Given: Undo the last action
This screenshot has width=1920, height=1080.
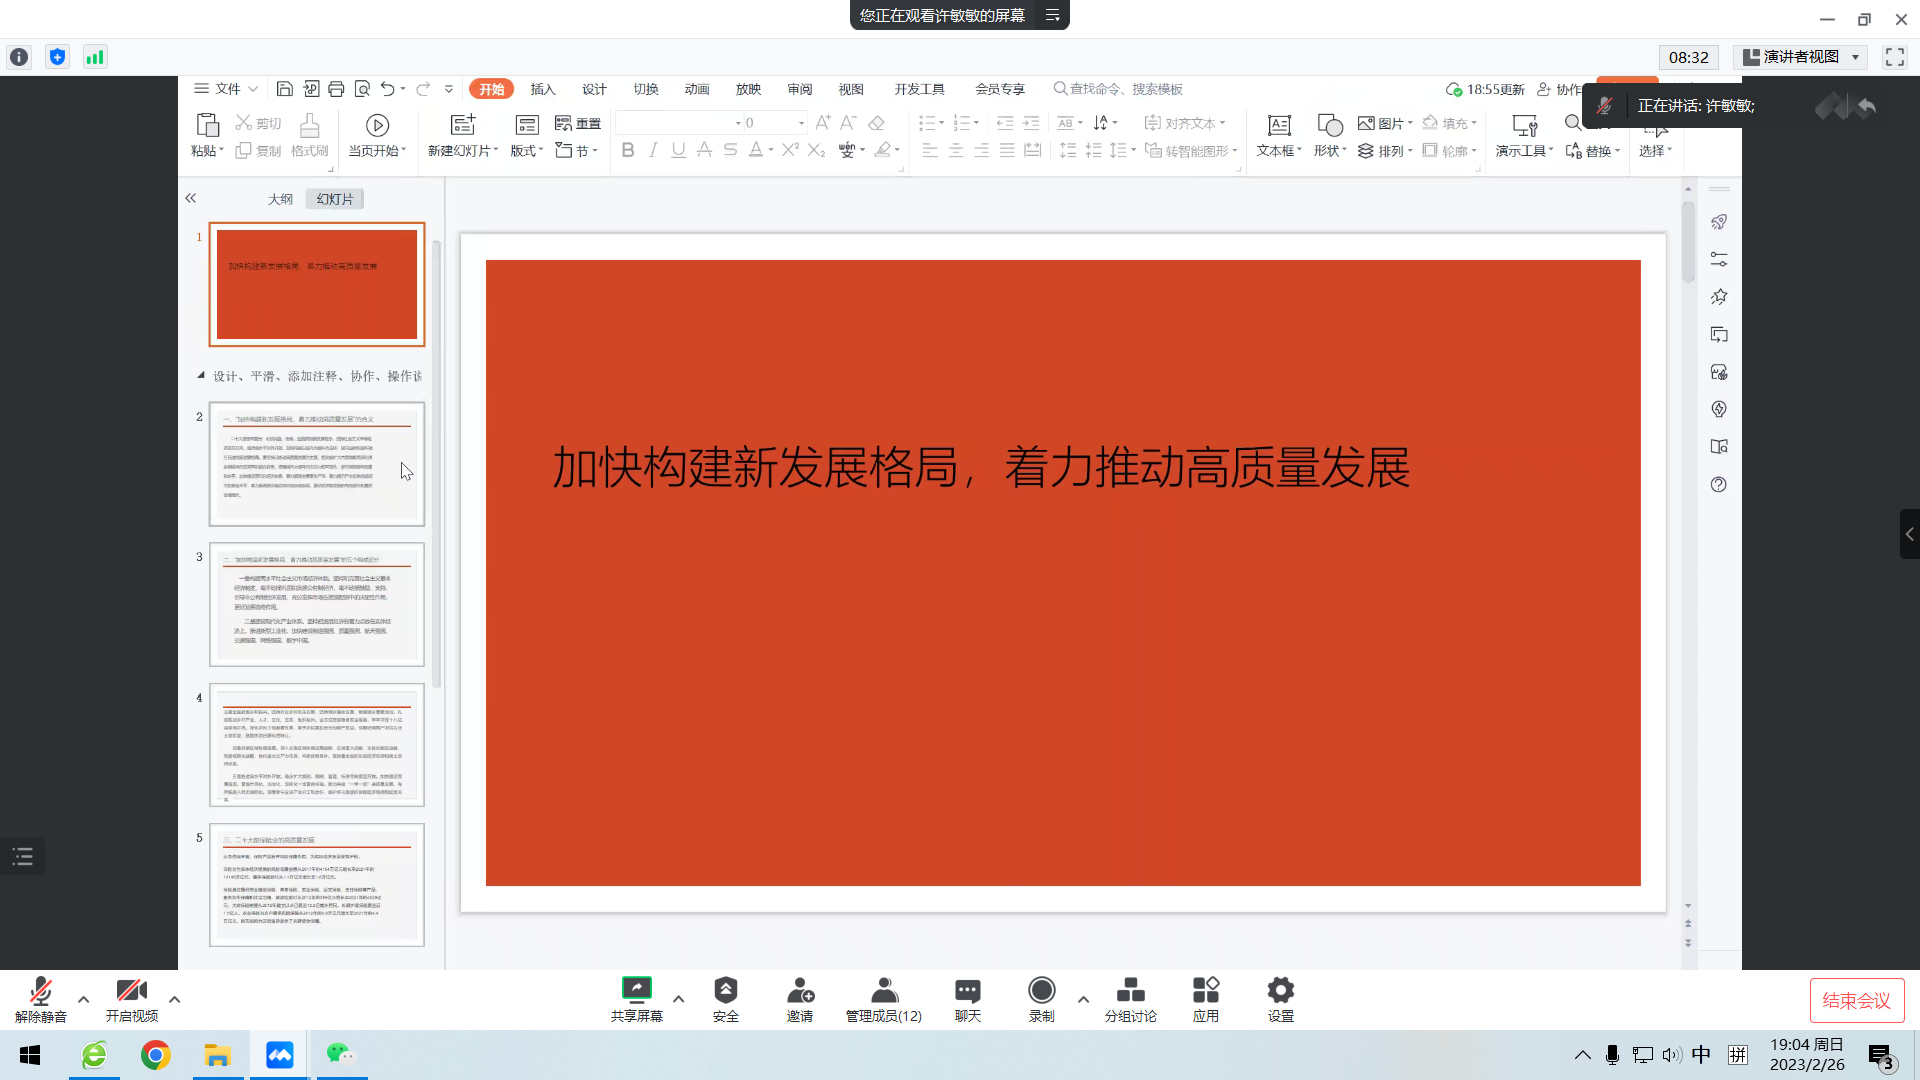Looking at the screenshot, I should point(388,89).
